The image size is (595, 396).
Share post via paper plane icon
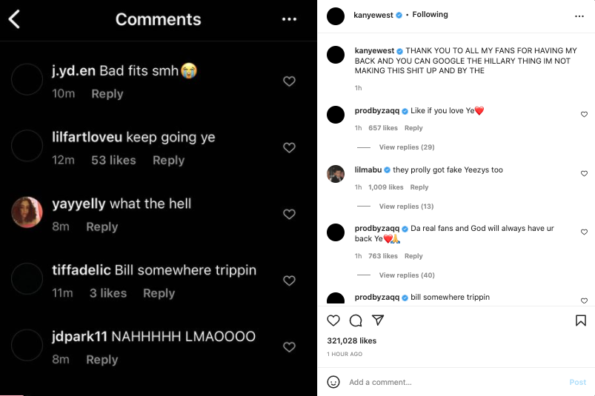pyautogui.click(x=378, y=320)
